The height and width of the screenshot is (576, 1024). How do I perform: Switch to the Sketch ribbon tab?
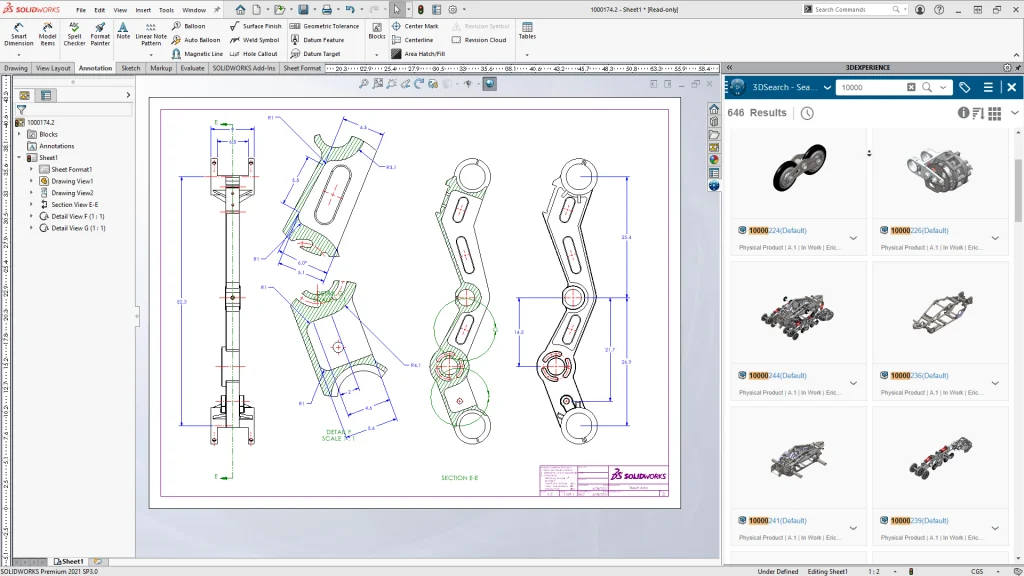click(x=131, y=68)
